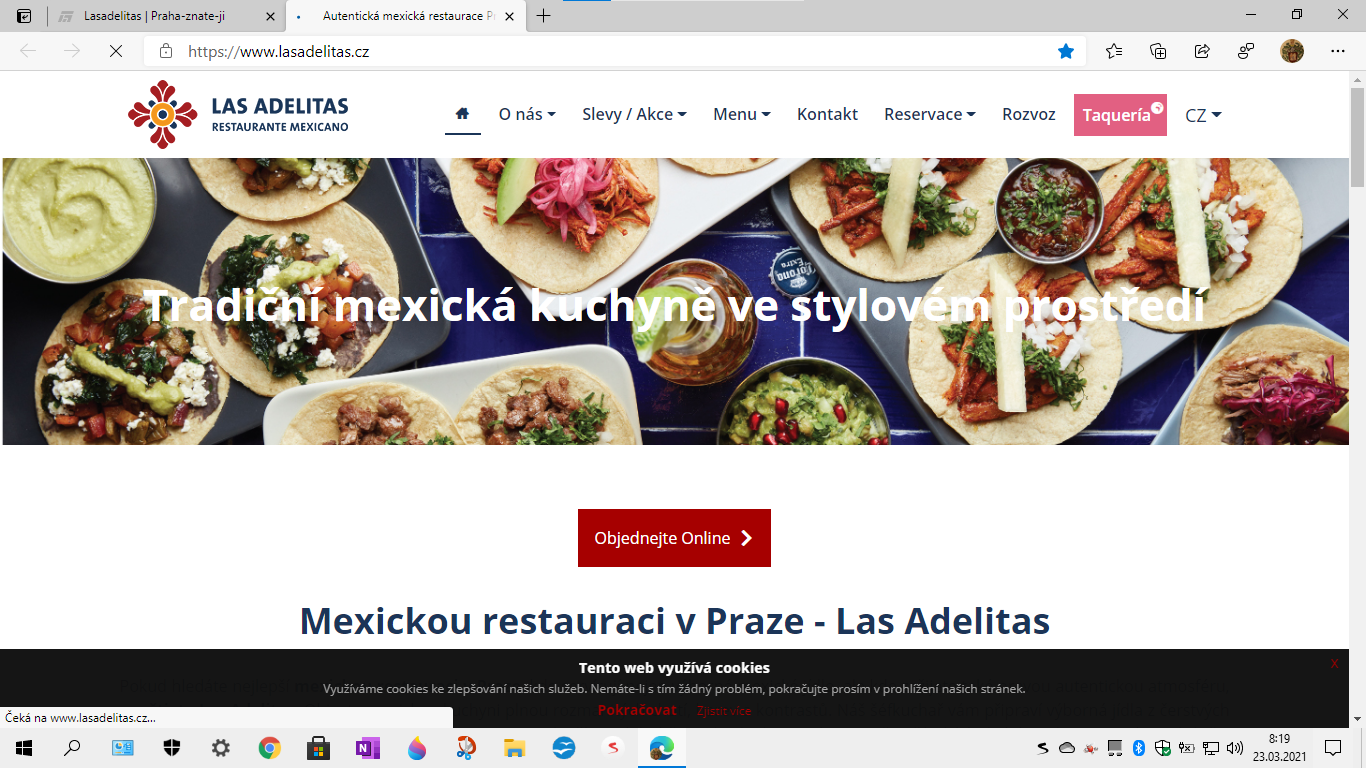Image resolution: width=1366 pixels, height=768 pixels.
Task: Stop loading the page in Edge
Action: pyautogui.click(x=116, y=51)
